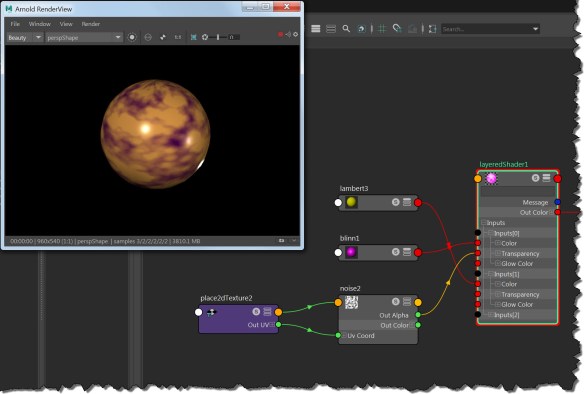Screen dimensions: 584x394
Task: Click the play triangle icon near the stop button
Action: click(x=288, y=34)
